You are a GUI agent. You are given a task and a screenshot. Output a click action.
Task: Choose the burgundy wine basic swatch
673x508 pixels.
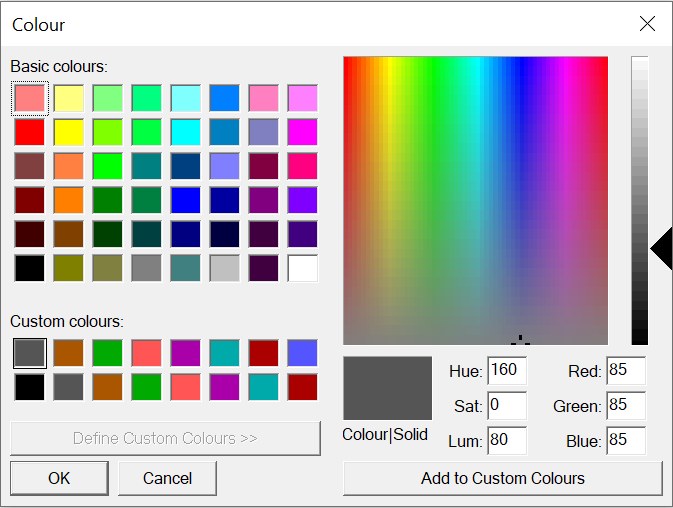tap(264, 166)
